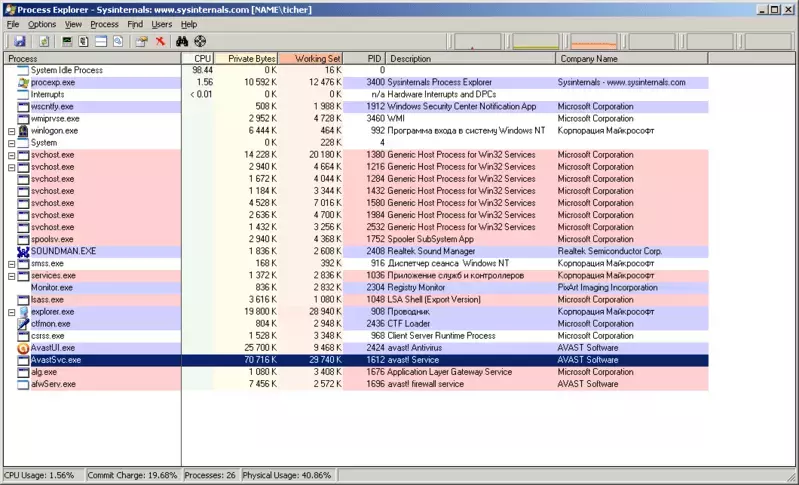Click the red X Kill Process icon
799x485 pixels.
point(160,41)
